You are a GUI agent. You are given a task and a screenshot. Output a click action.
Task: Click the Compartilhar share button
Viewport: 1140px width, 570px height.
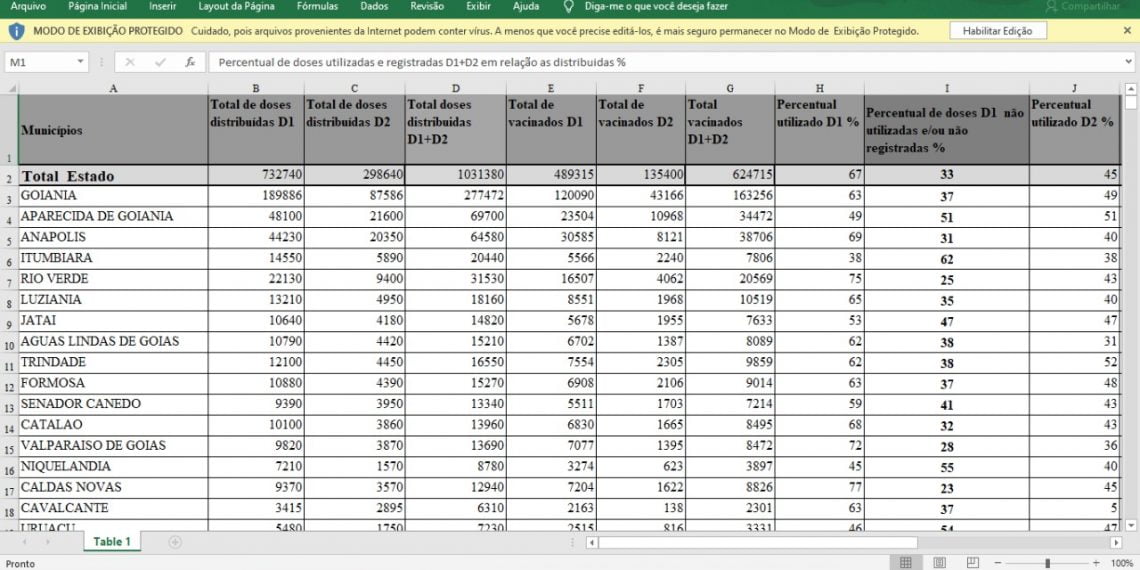(x=1083, y=7)
